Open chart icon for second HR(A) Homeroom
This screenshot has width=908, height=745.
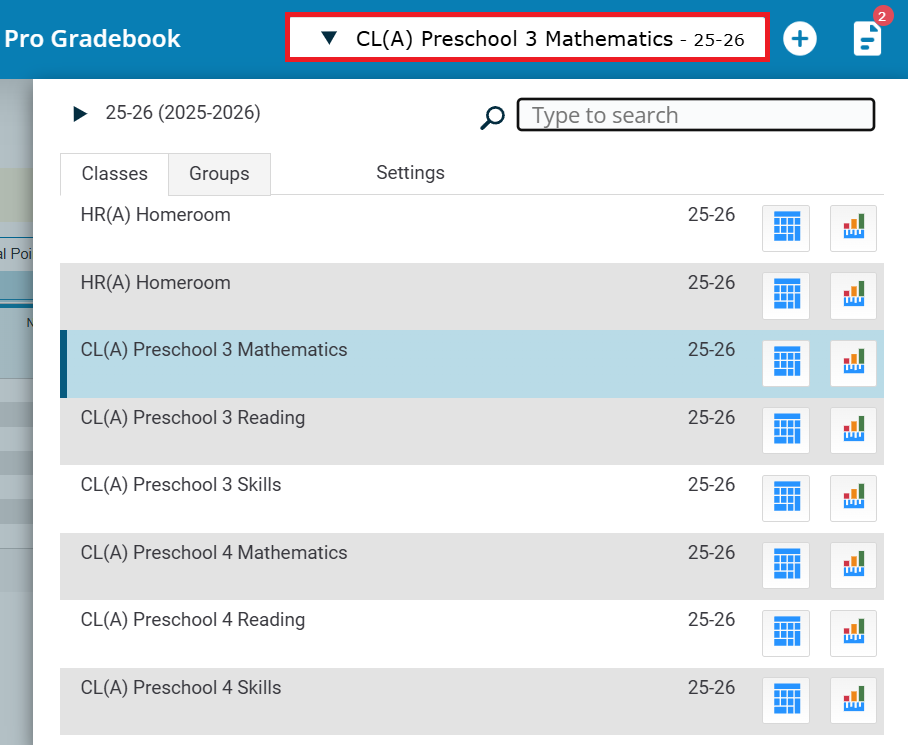(853, 295)
